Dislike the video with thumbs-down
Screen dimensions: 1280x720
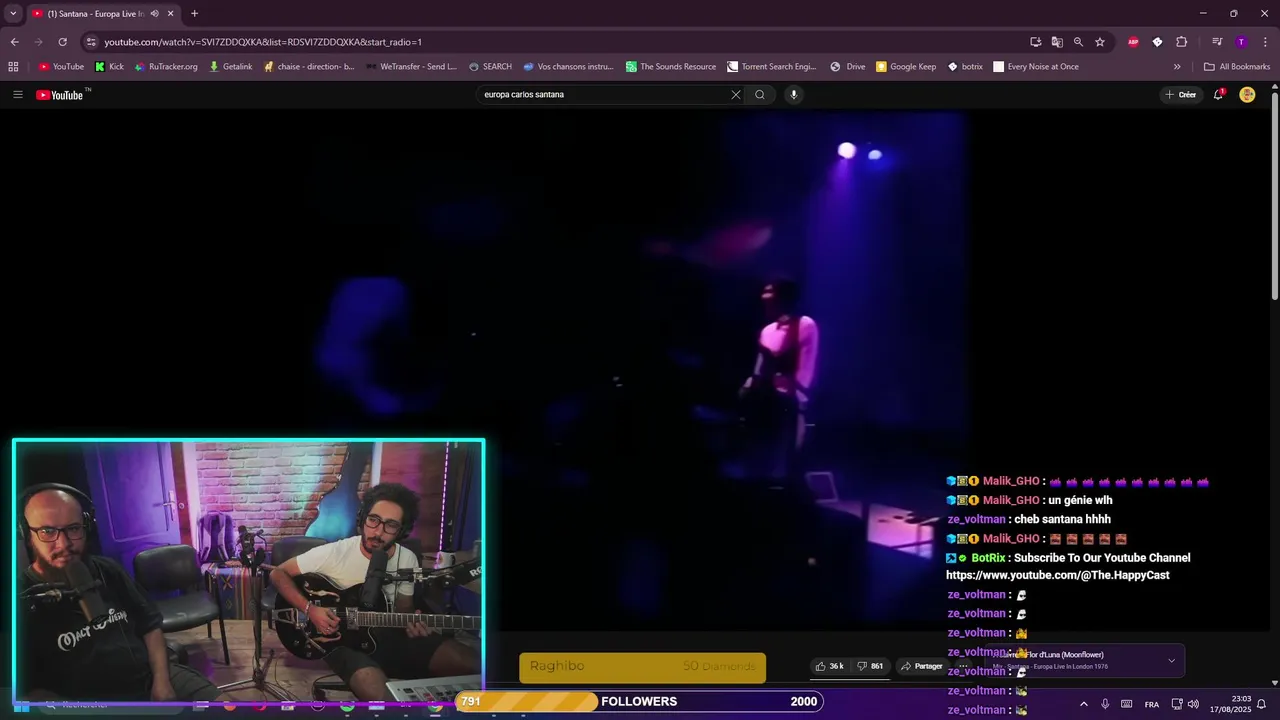coord(870,666)
